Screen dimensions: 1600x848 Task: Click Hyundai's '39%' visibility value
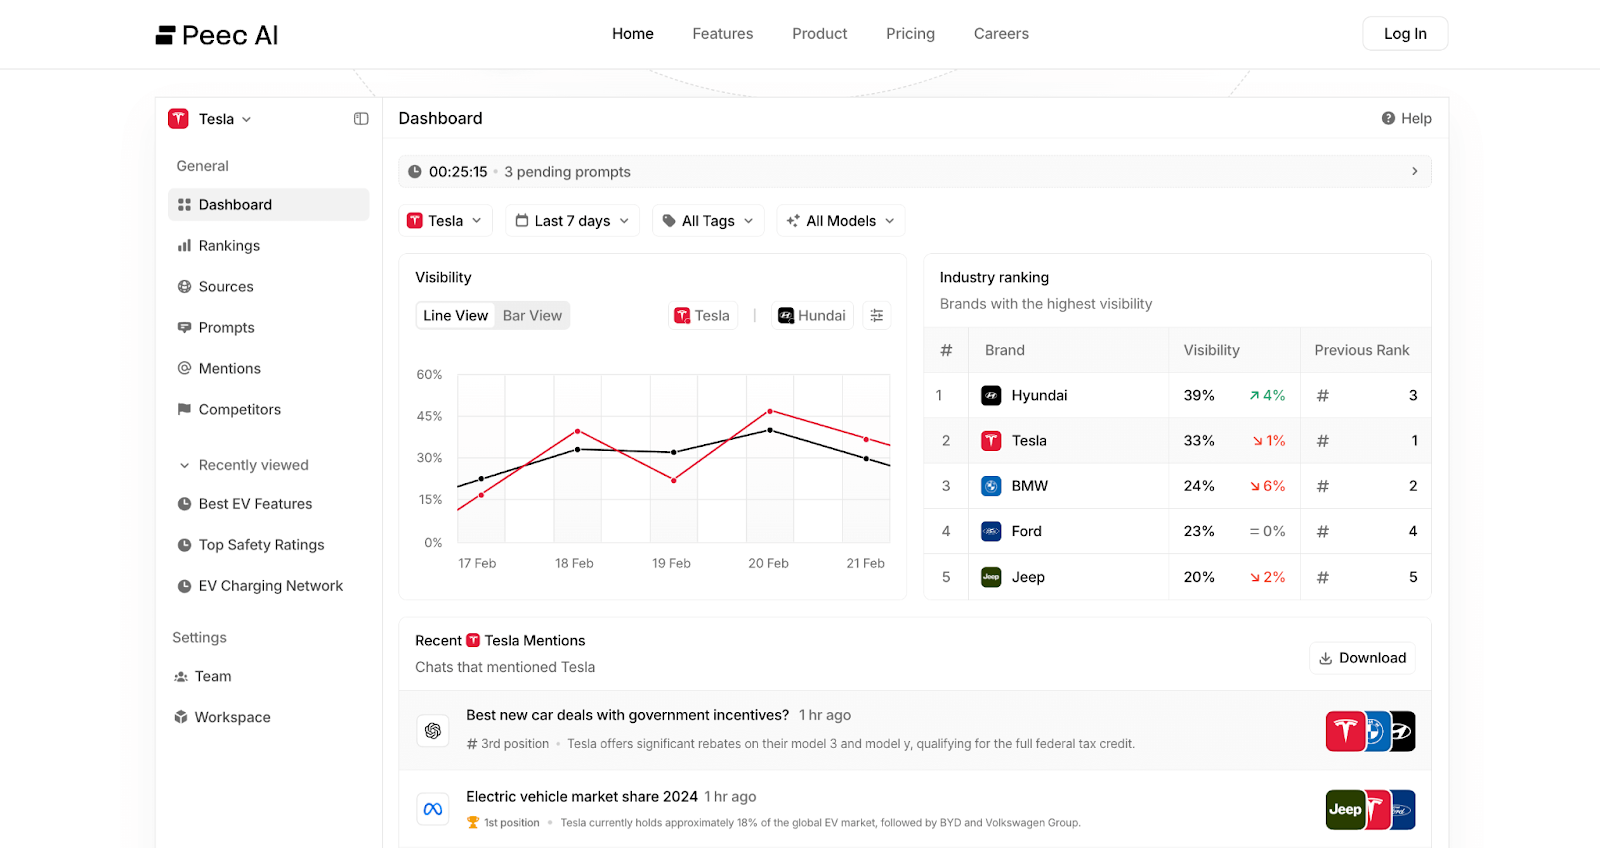pos(1199,396)
